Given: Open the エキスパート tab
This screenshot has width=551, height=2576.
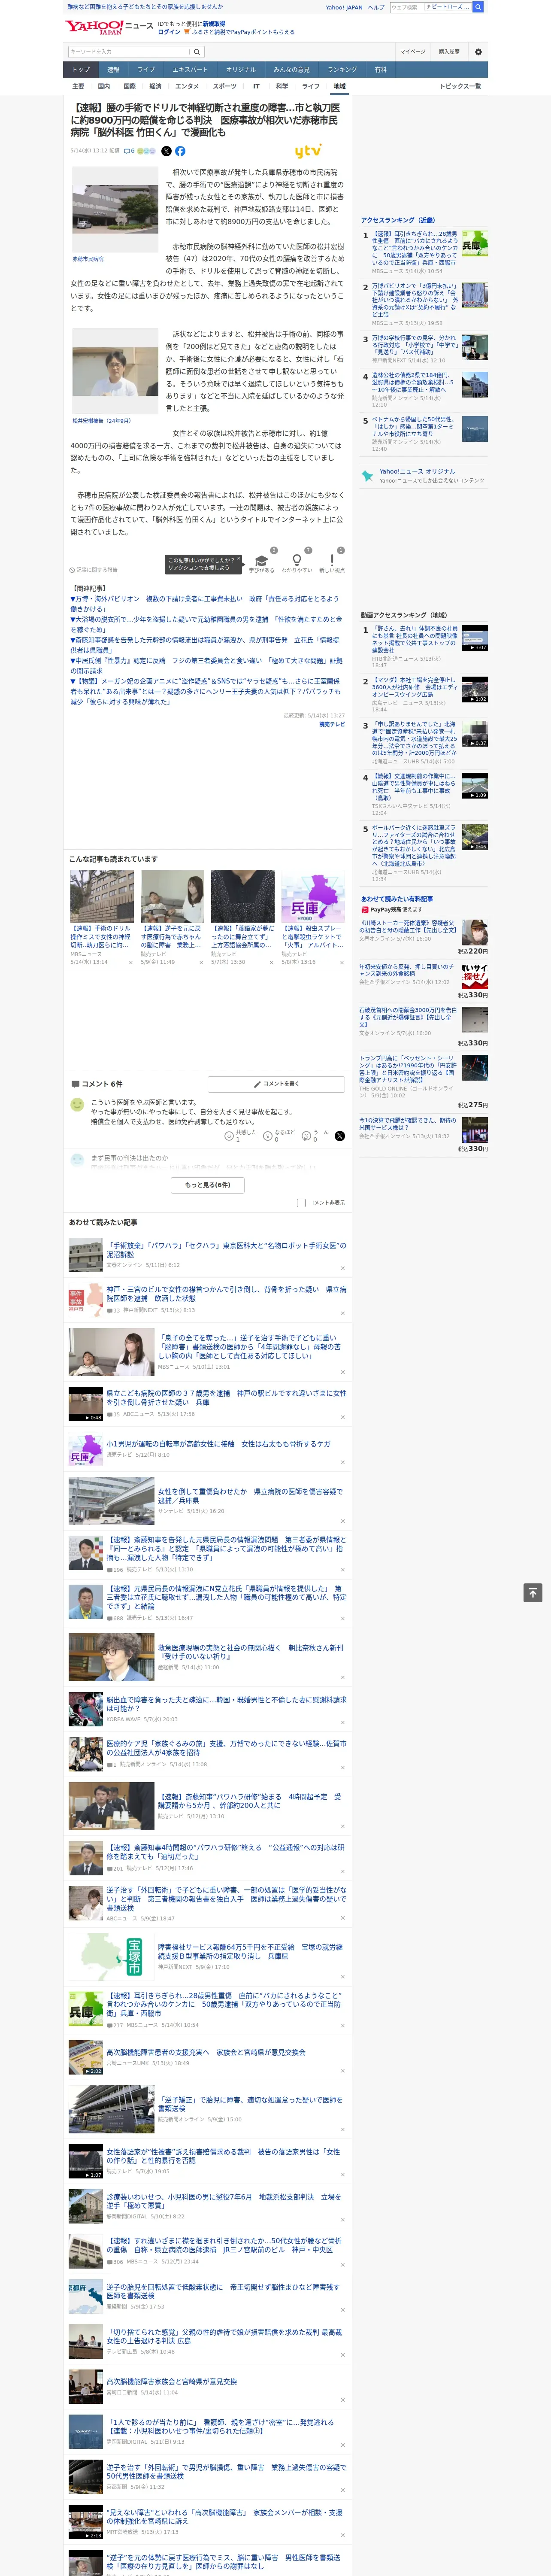Looking at the screenshot, I should (x=190, y=70).
